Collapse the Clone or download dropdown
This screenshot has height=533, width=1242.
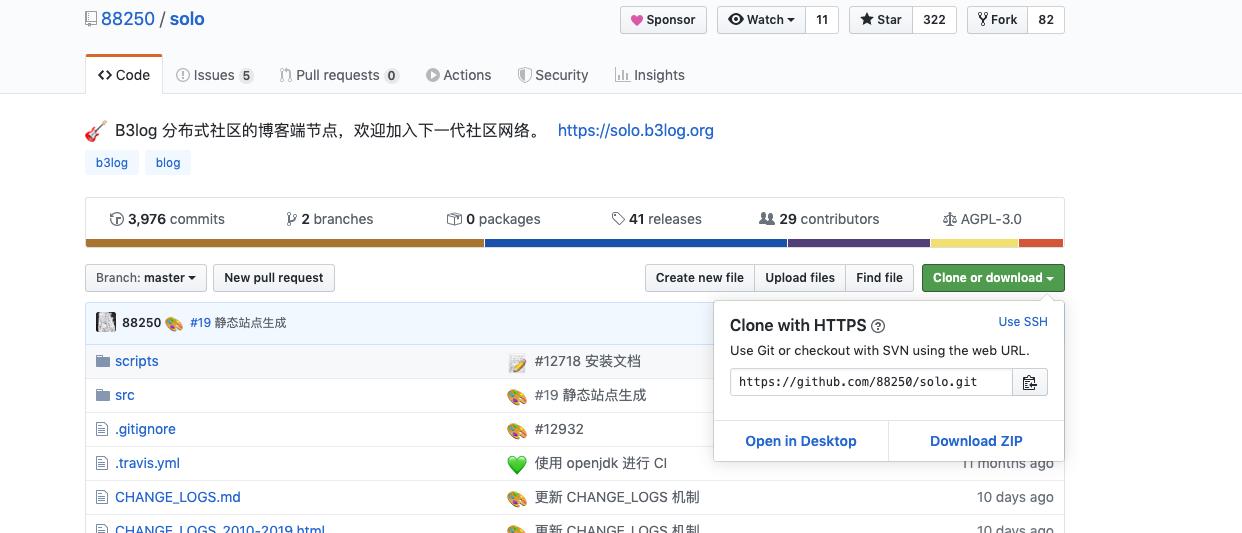pos(992,278)
